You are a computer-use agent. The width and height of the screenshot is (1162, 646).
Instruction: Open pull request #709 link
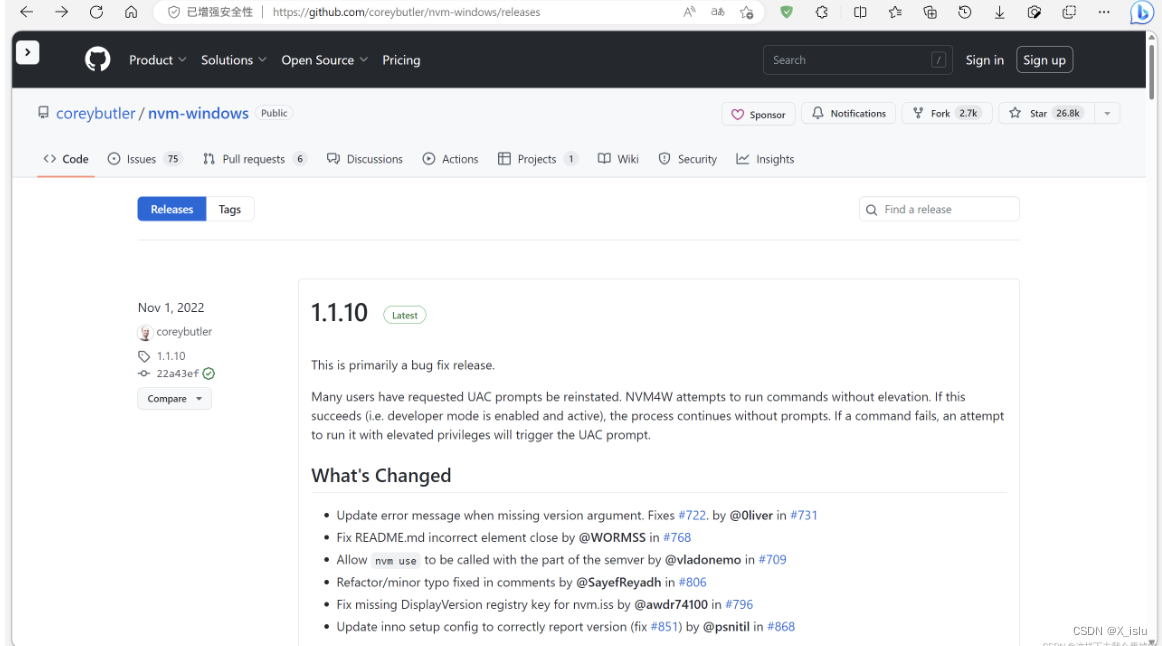pyautogui.click(x=772, y=559)
